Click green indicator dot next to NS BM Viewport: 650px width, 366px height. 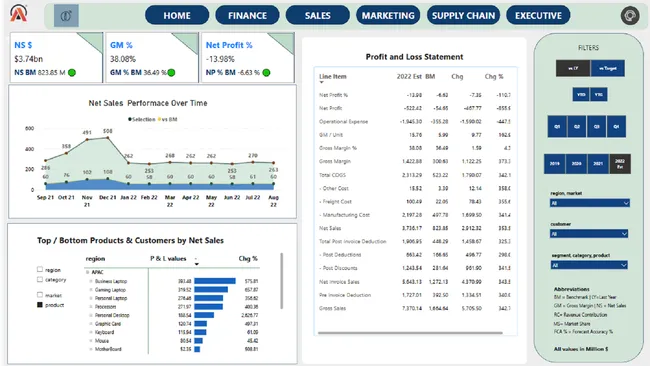pyautogui.click(x=72, y=73)
